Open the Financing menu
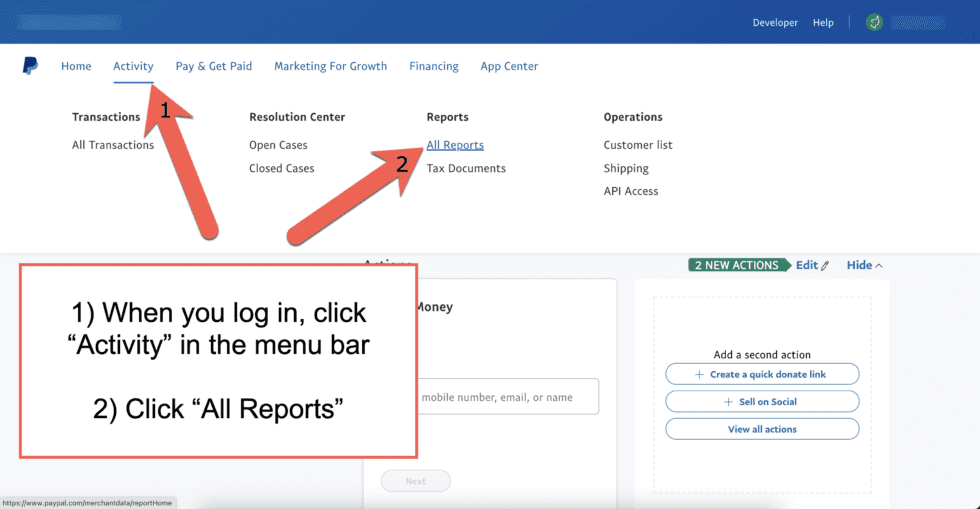The width and height of the screenshot is (980, 509). 434,66
